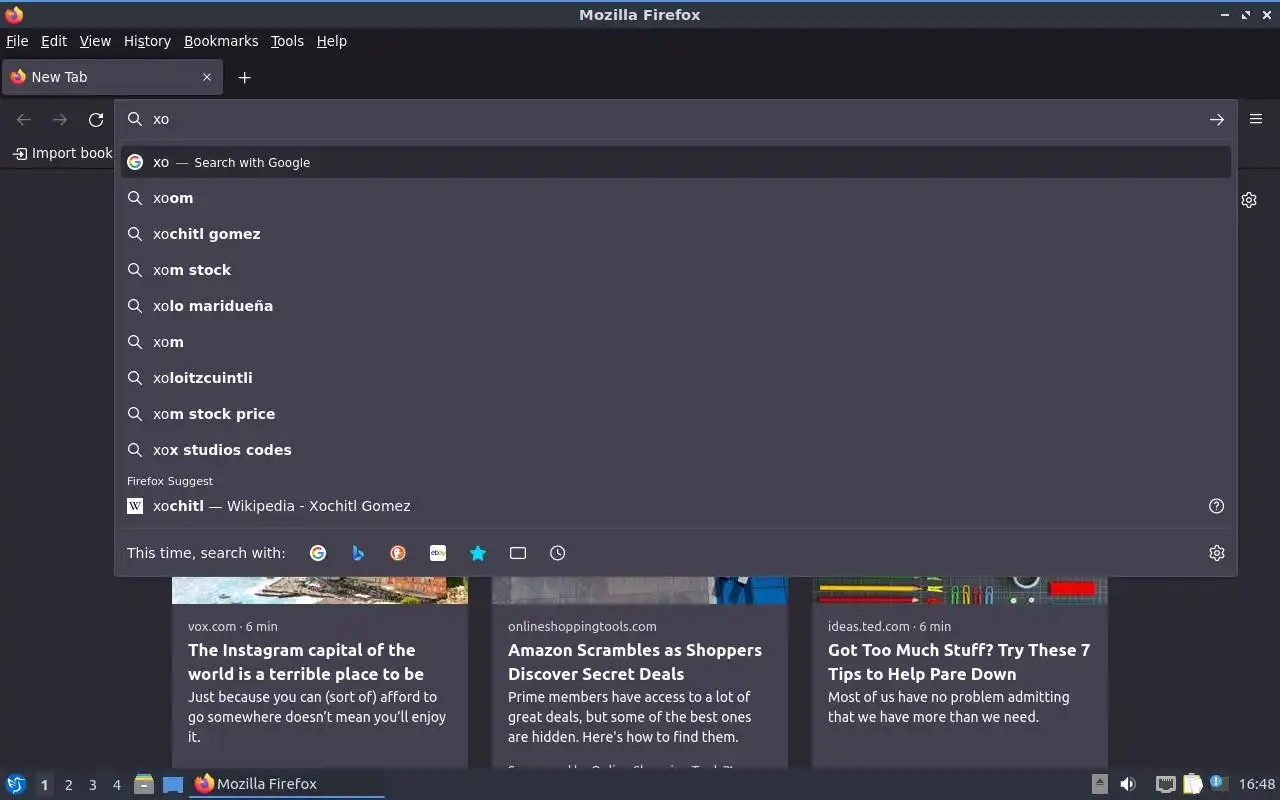Open the vox.com Instagram capital article
Screen dimensions: 1280x800
(305, 662)
